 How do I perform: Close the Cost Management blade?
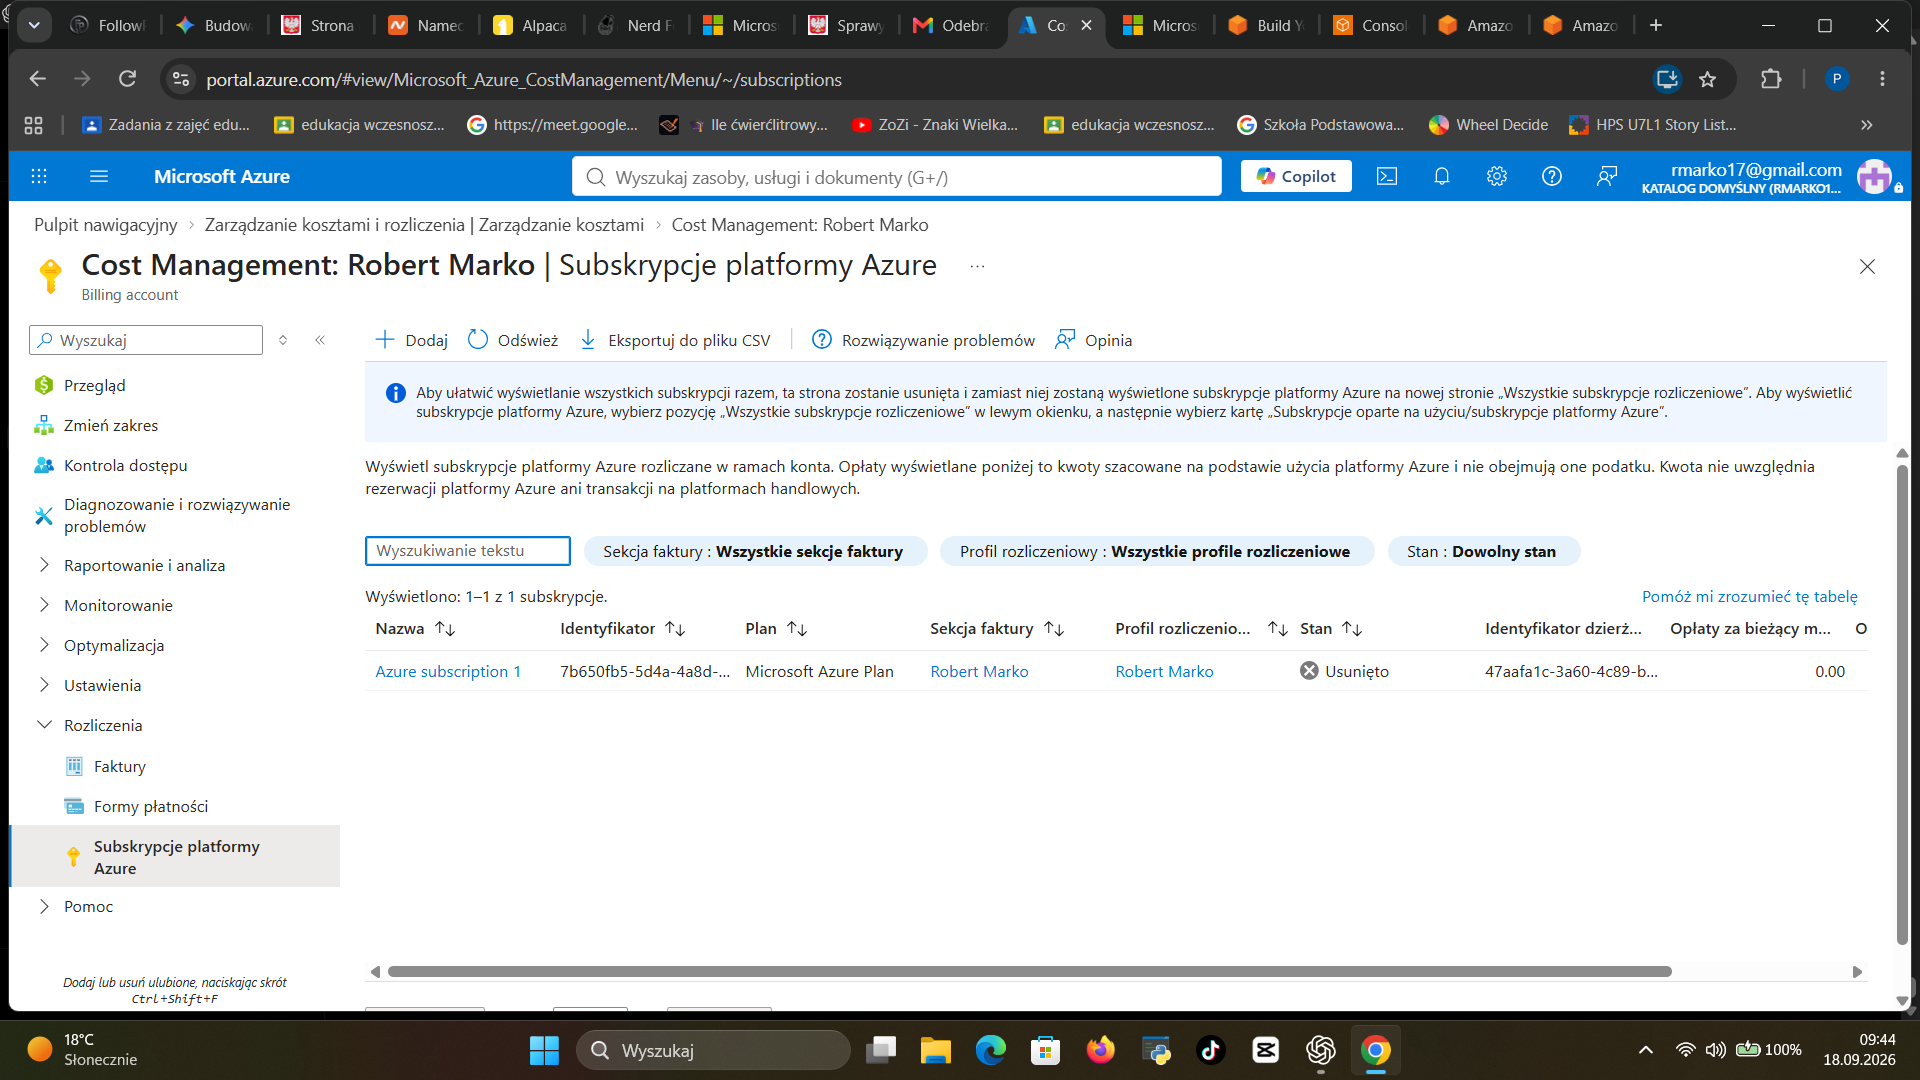1867,266
